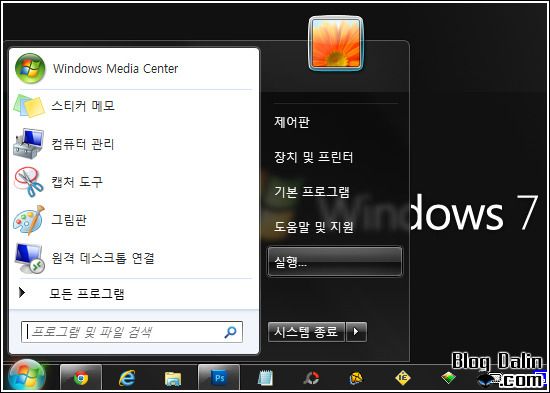Click the yellow diamond IE taskbar icon
The width and height of the screenshot is (550, 393).
403,378
